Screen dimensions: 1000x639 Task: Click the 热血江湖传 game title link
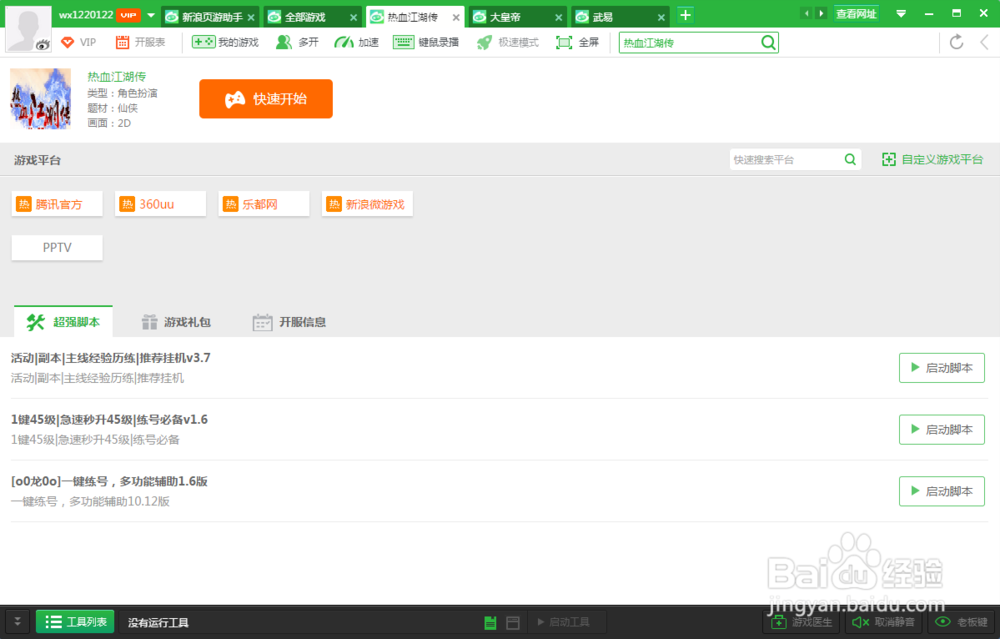point(117,77)
